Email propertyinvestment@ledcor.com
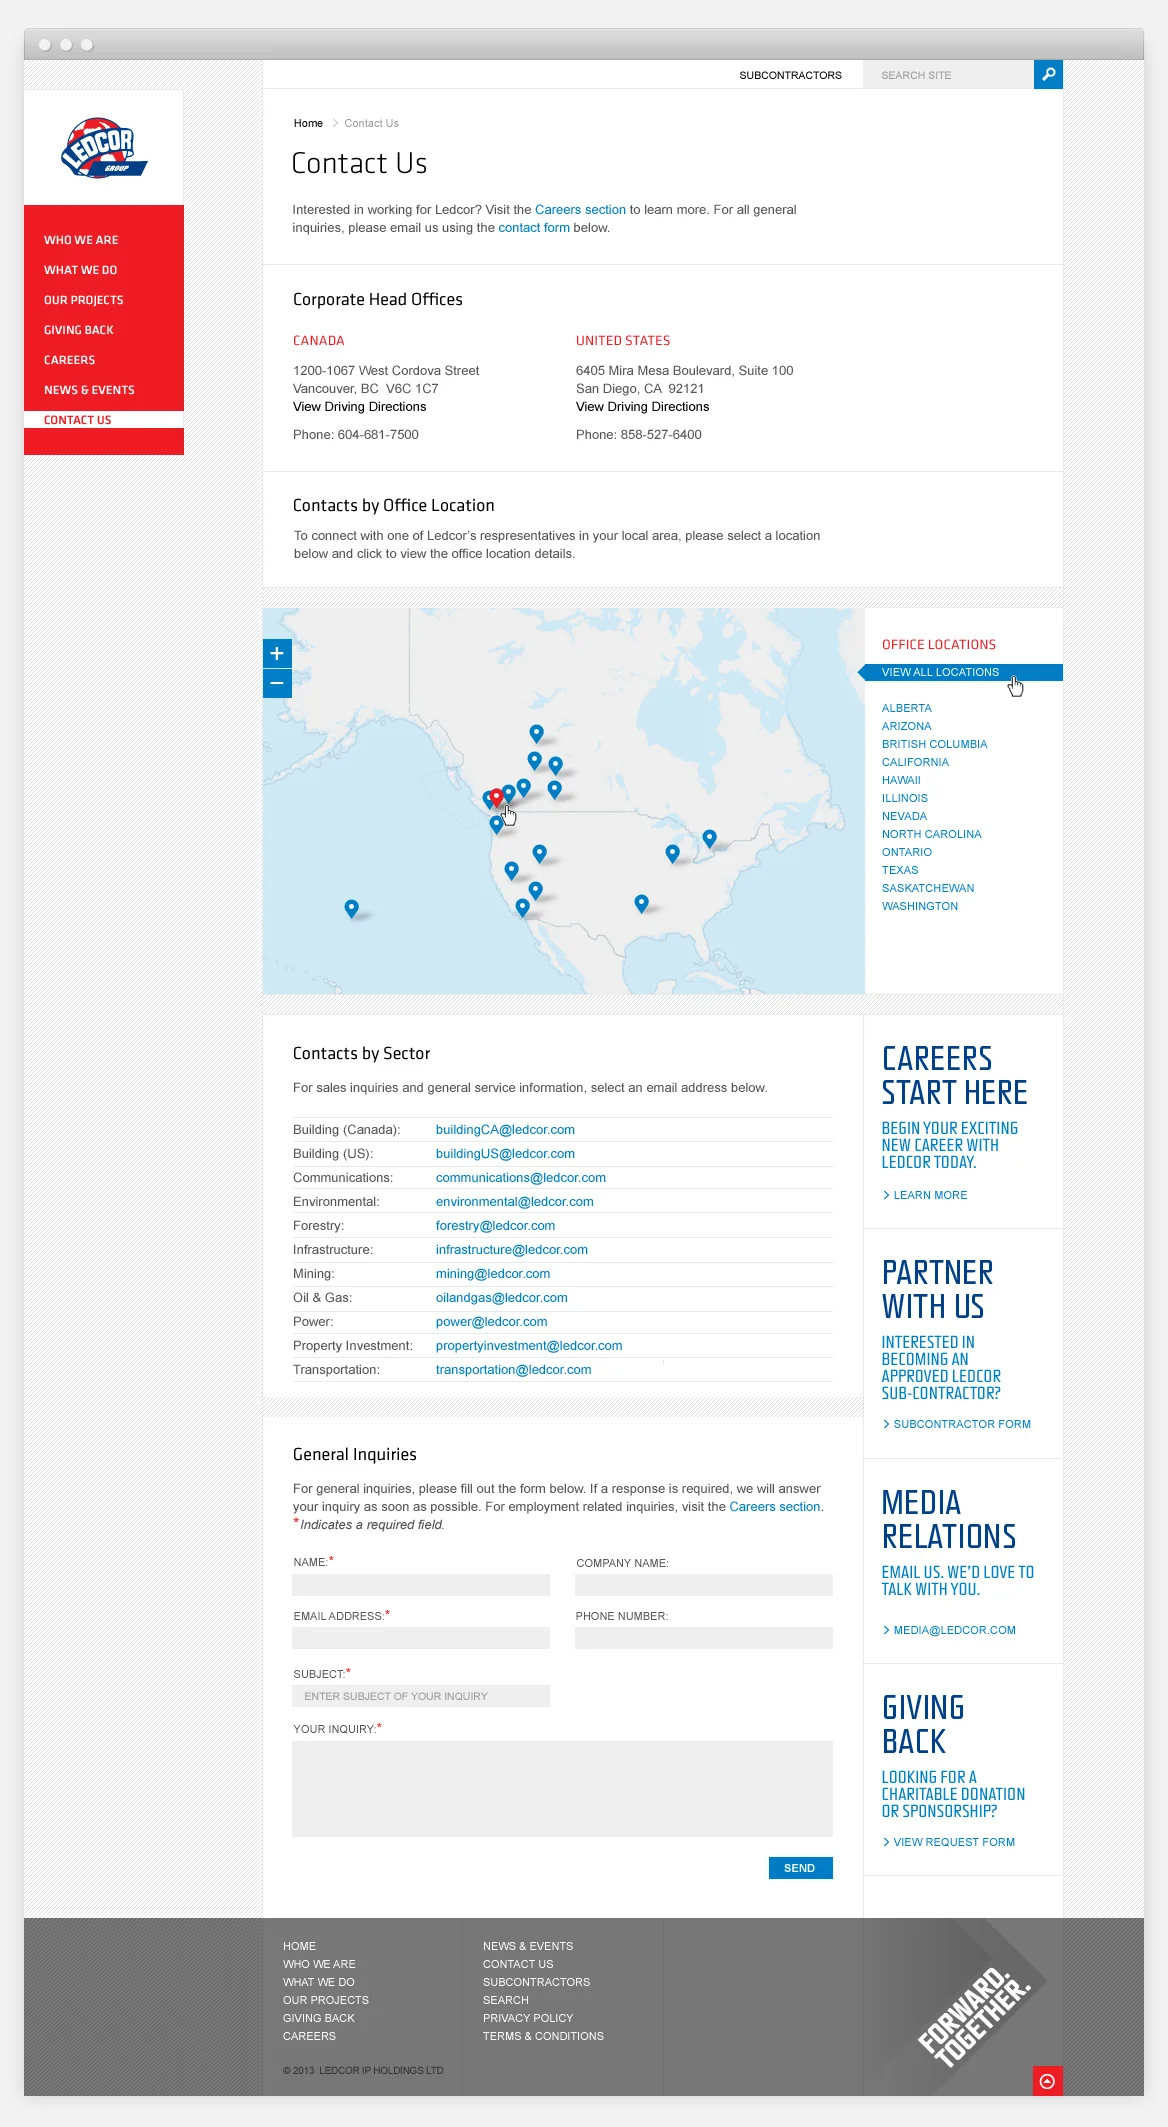 528,1346
